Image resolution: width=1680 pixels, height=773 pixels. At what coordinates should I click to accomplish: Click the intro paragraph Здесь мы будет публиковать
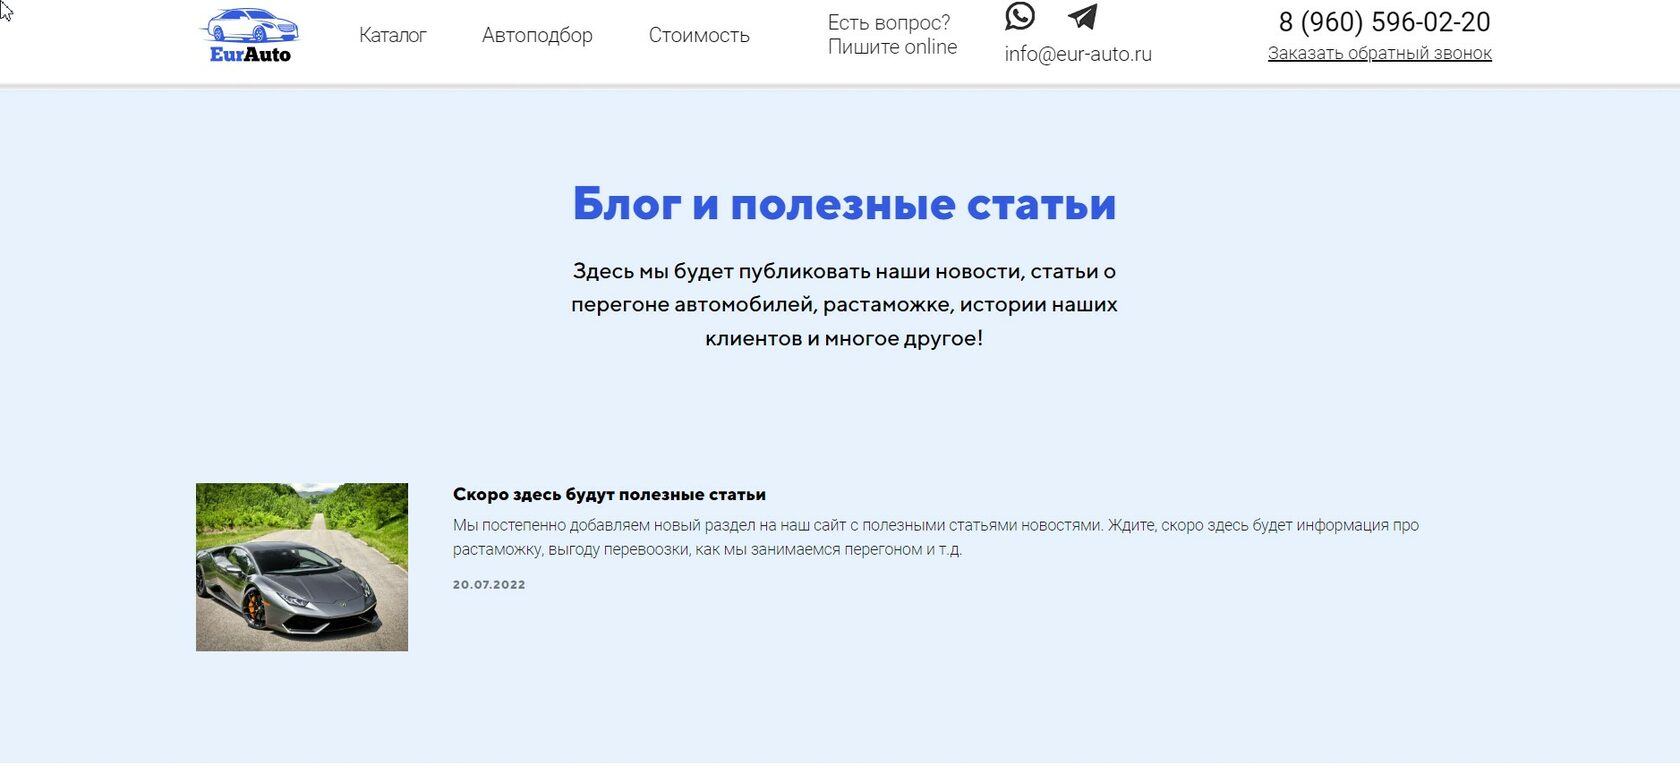tap(844, 304)
